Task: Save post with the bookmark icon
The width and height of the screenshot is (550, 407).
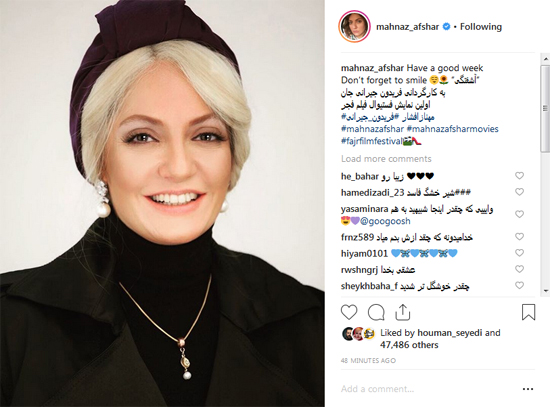Action: 528,312
